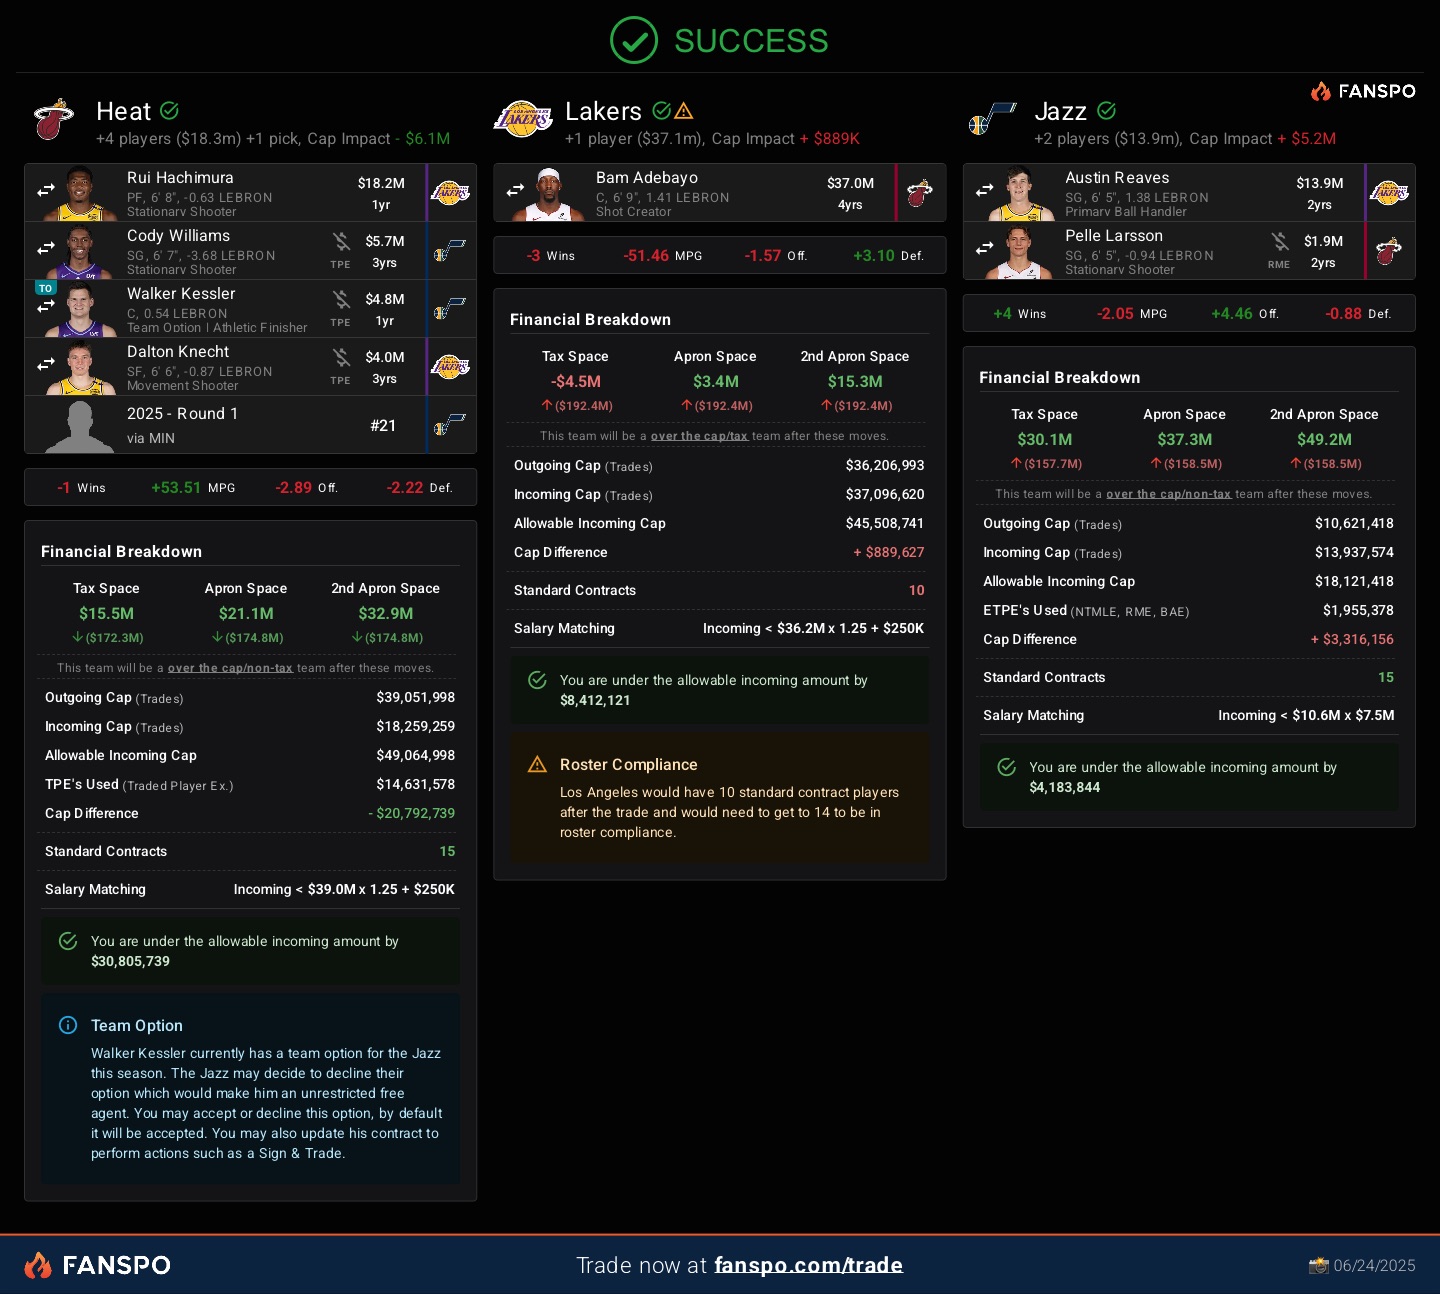Screen dimensions: 1440x1294
Task: Click the Lakers Standard Contracts count 10
Action: click(917, 590)
